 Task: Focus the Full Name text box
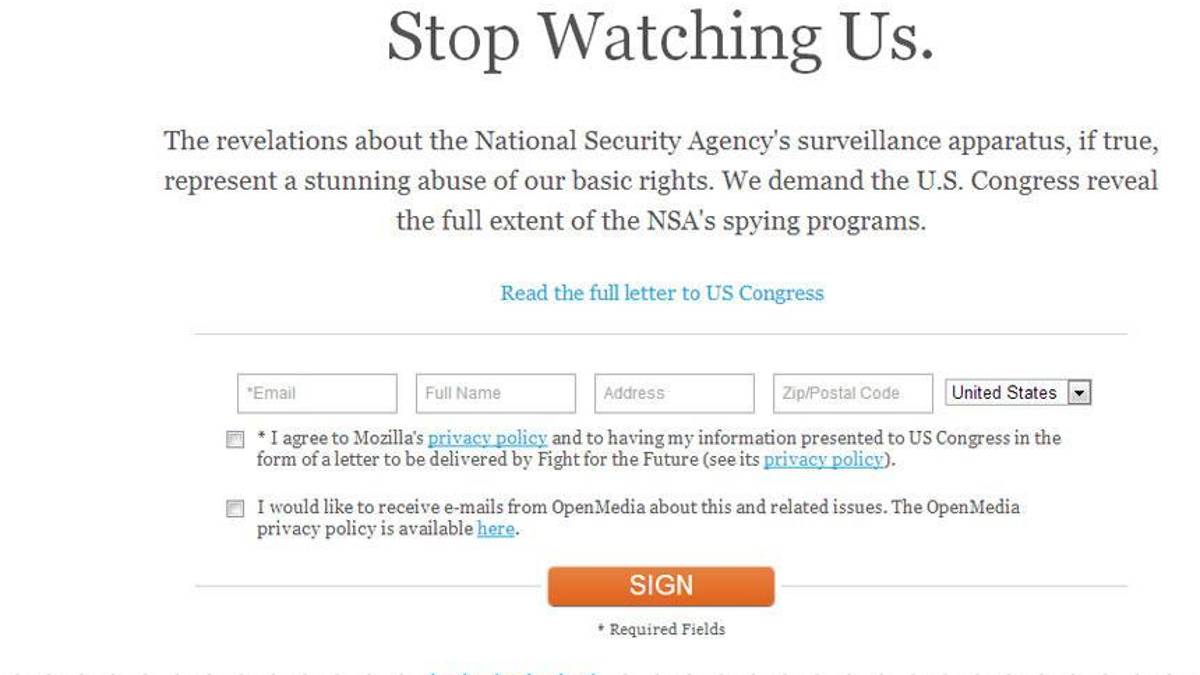(x=496, y=393)
